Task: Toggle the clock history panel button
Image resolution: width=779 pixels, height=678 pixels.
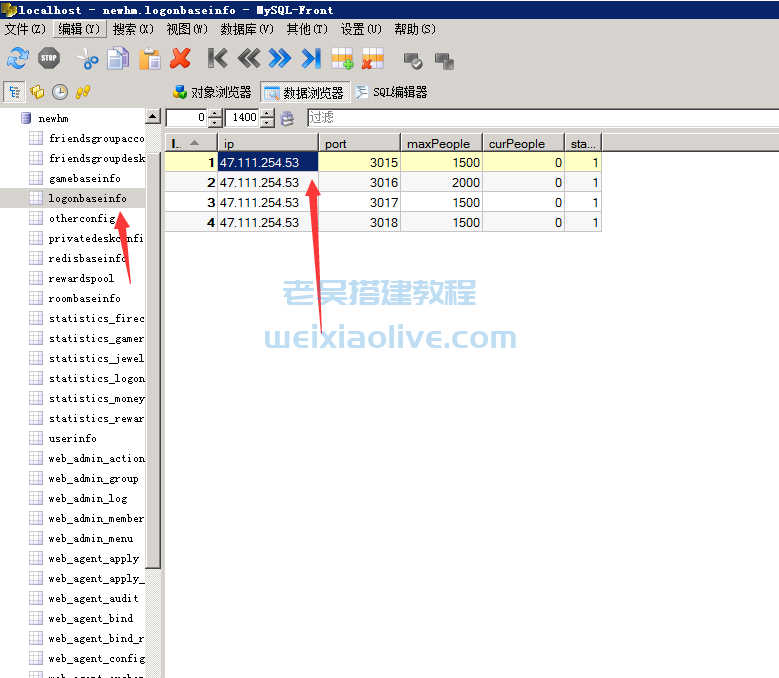Action: click(60, 92)
